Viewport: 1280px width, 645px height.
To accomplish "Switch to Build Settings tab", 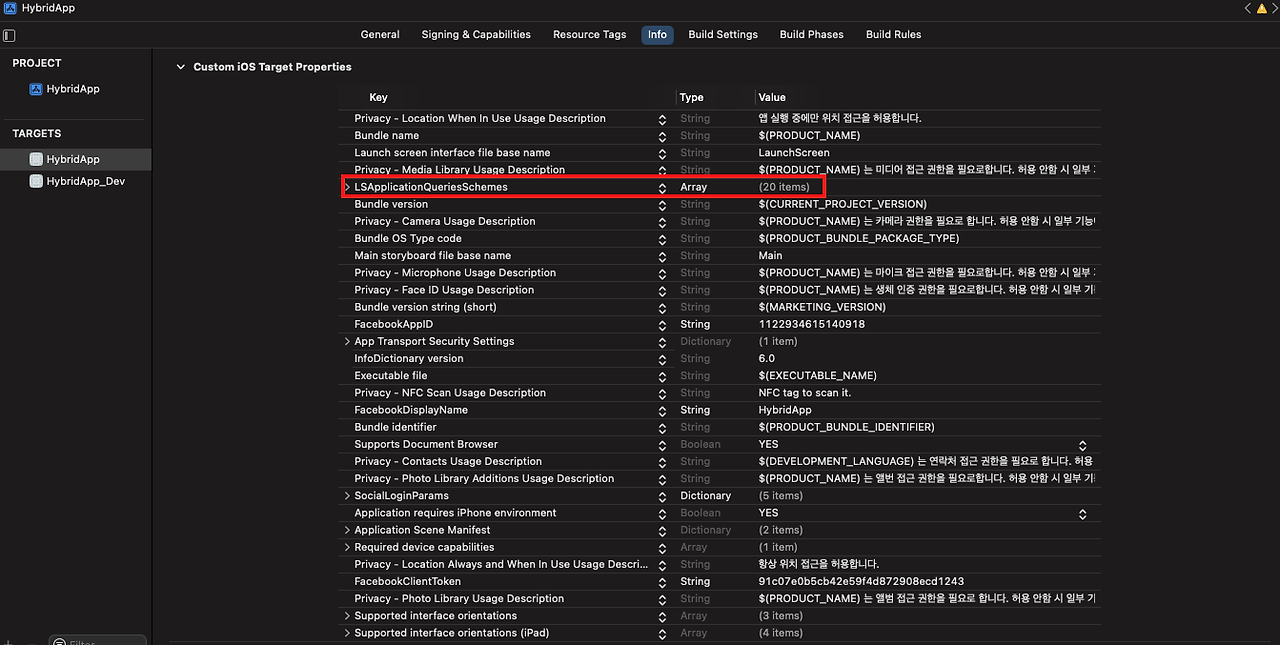I will point(722,35).
